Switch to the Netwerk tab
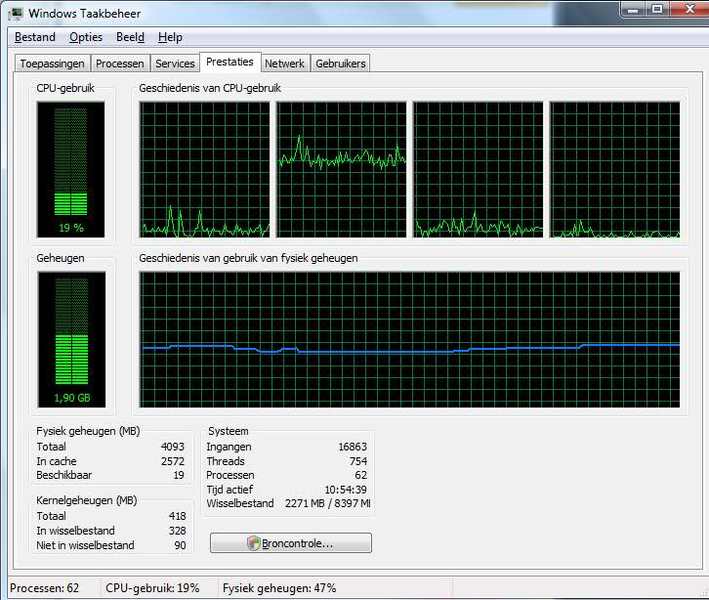Screen dimensions: 709x600 (x=284, y=64)
